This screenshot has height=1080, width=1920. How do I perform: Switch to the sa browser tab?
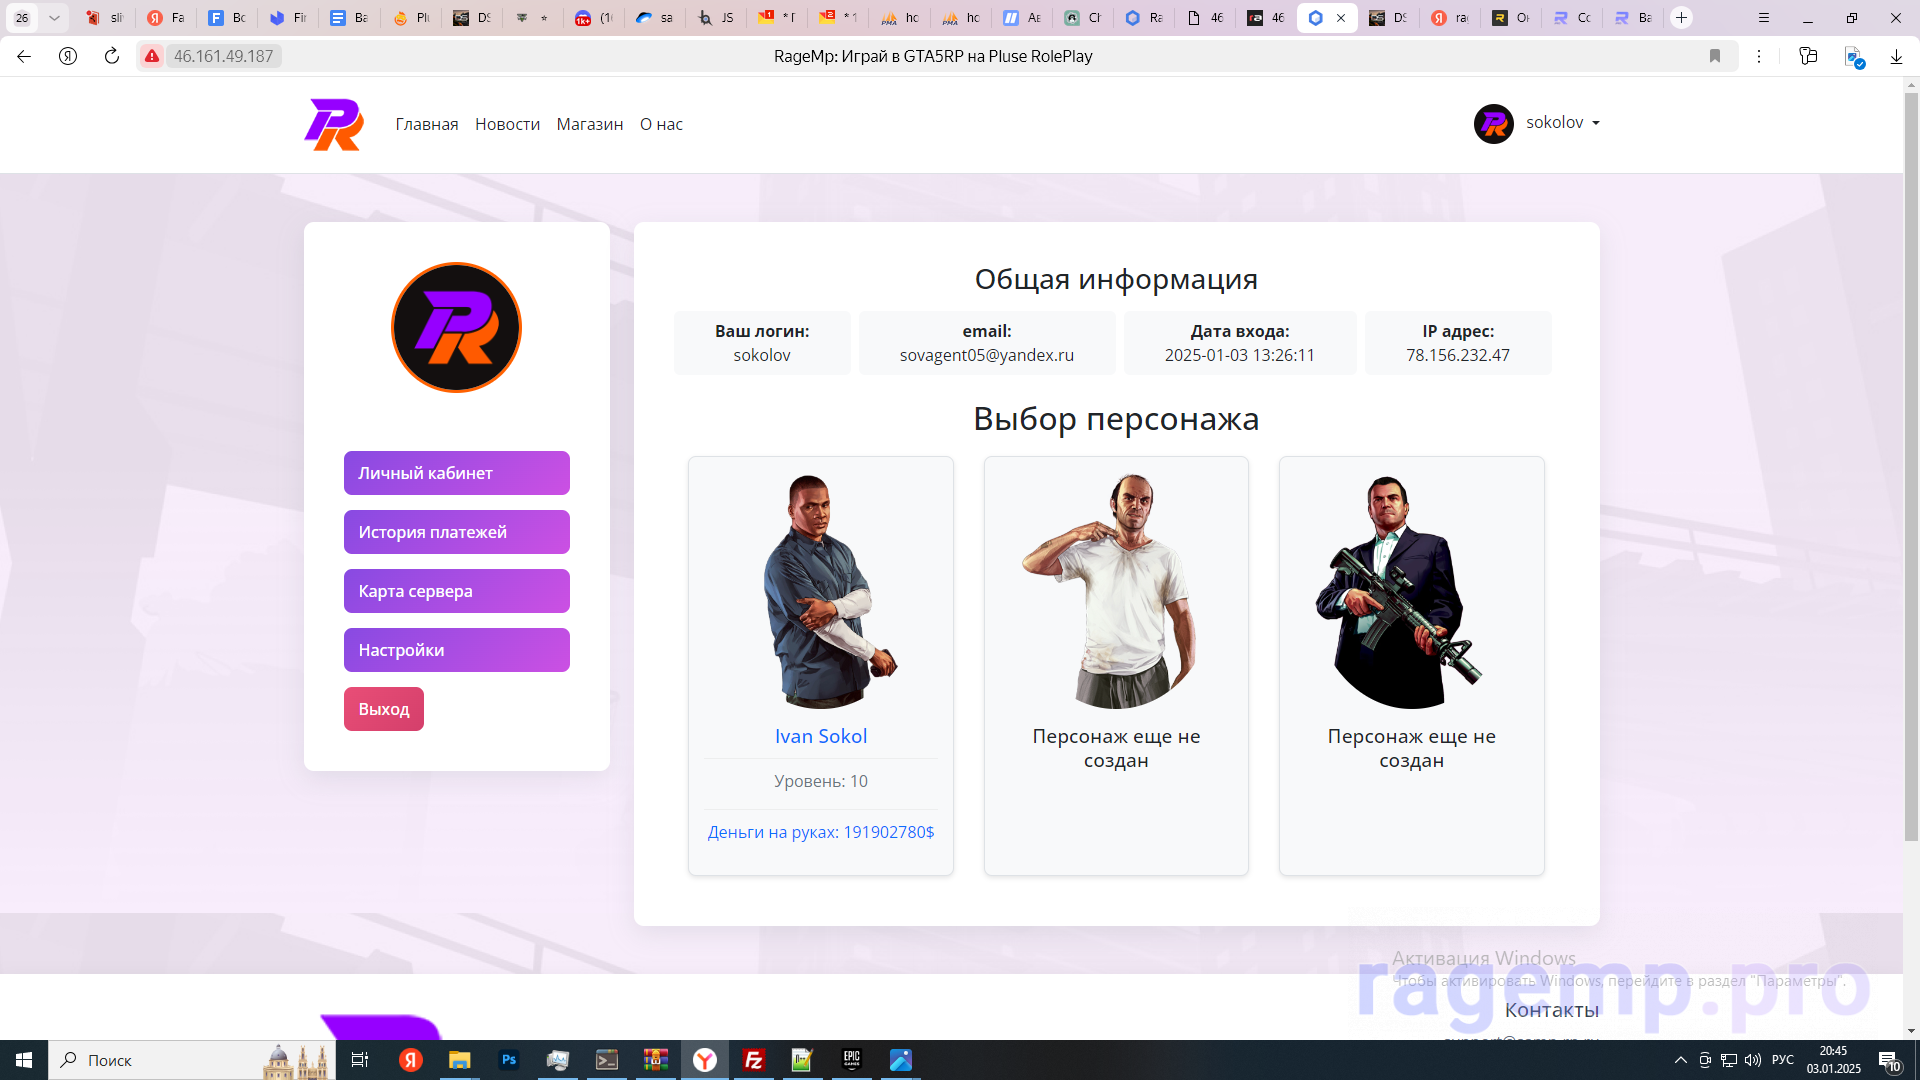pos(655,18)
